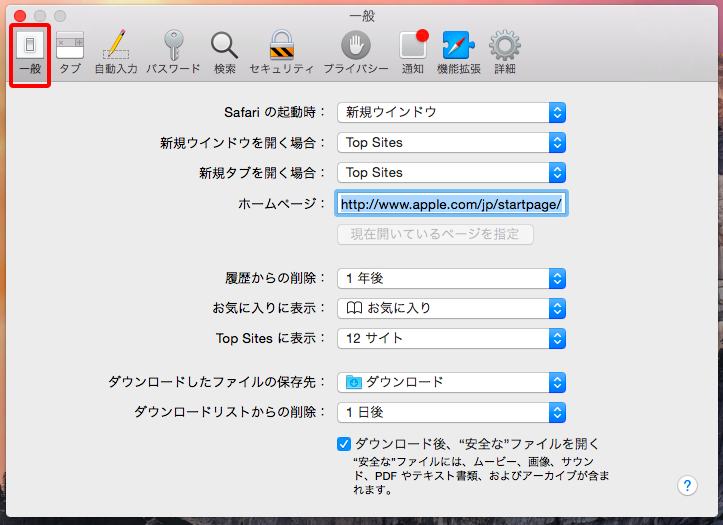Select the 検索 magnifier pane
723x525 pixels.
pyautogui.click(x=225, y=53)
